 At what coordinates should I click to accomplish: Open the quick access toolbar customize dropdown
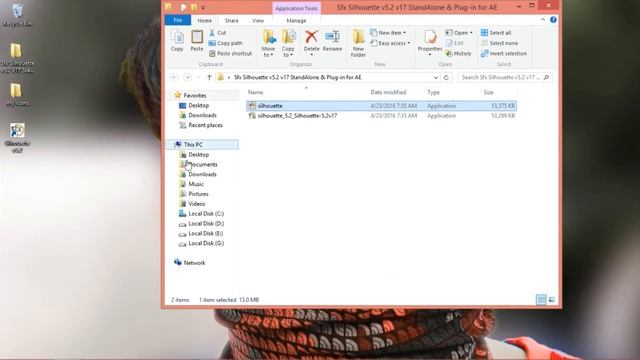click(203, 8)
